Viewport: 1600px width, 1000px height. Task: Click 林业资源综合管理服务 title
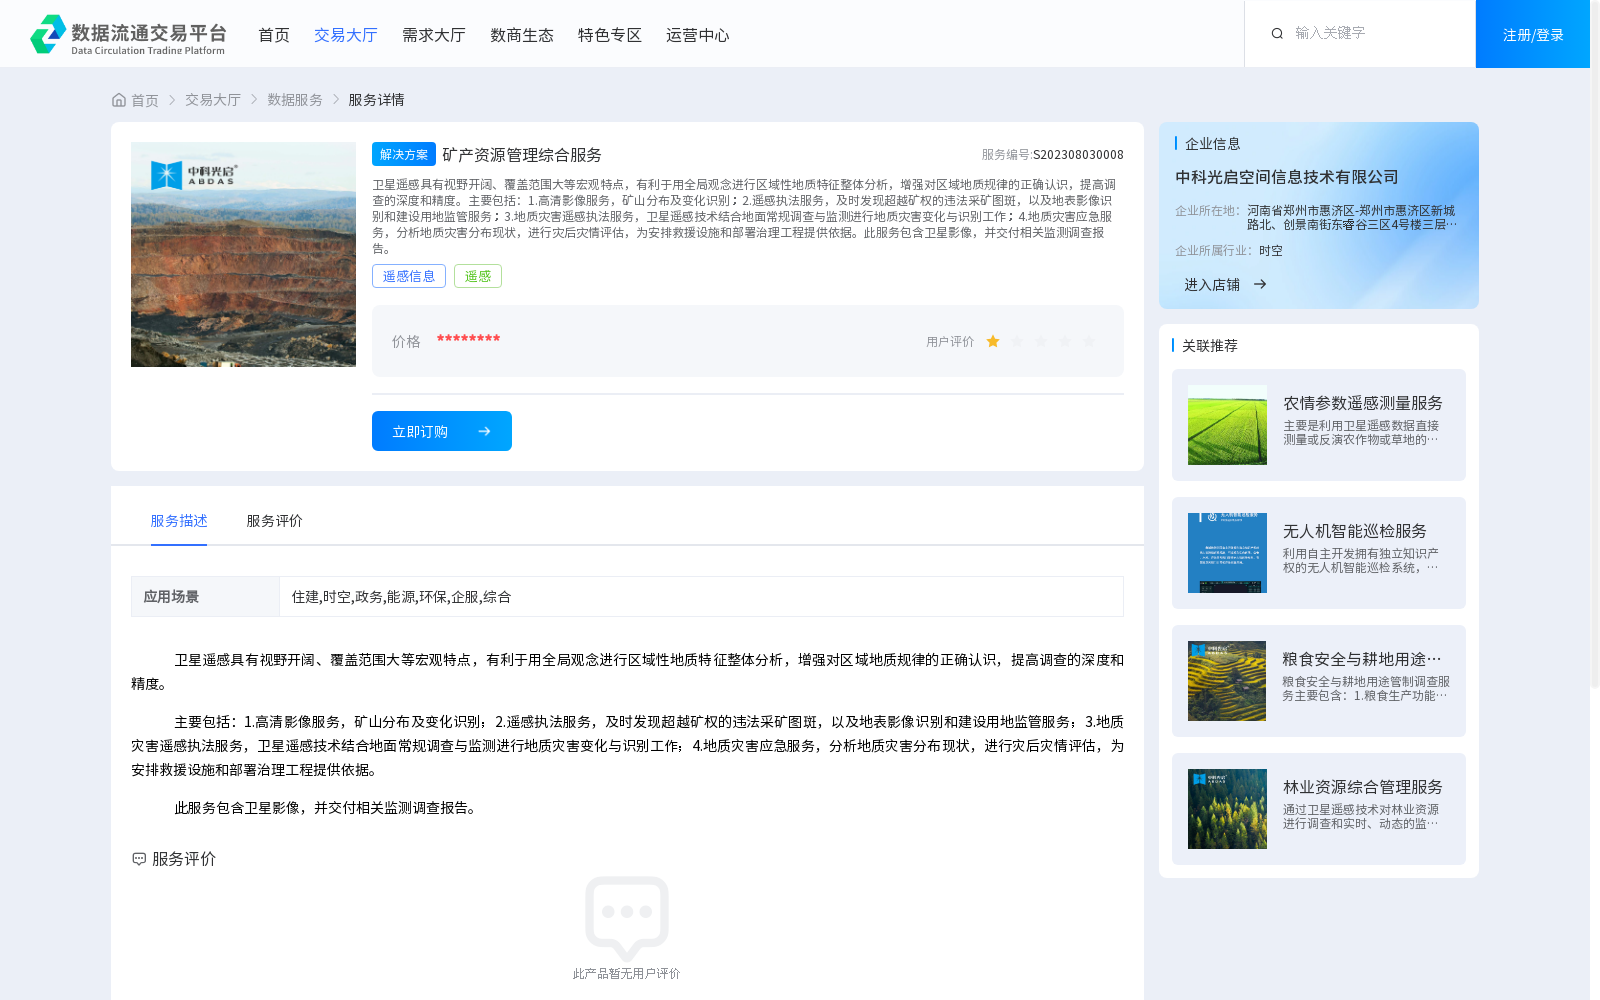(1363, 787)
